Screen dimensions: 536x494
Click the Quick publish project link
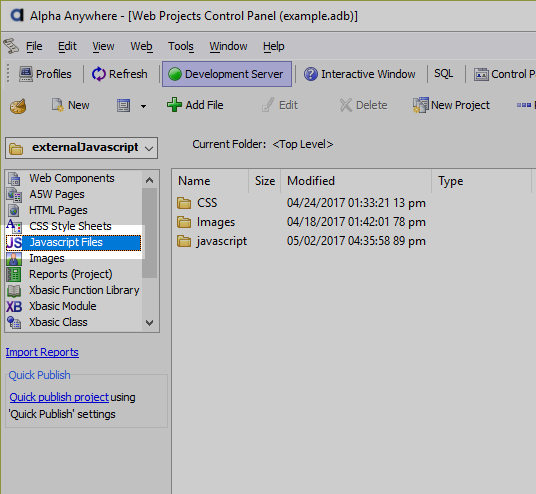[x=59, y=397]
